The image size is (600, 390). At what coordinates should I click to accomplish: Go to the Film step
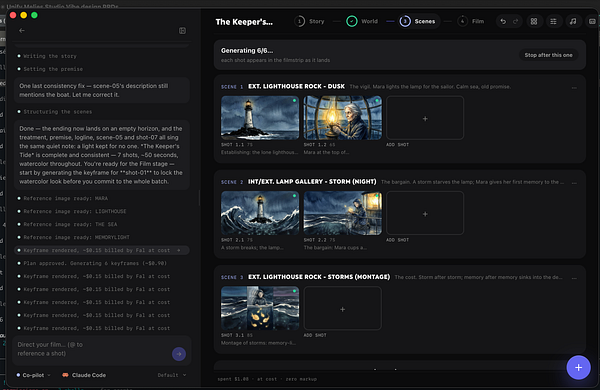click(x=471, y=21)
